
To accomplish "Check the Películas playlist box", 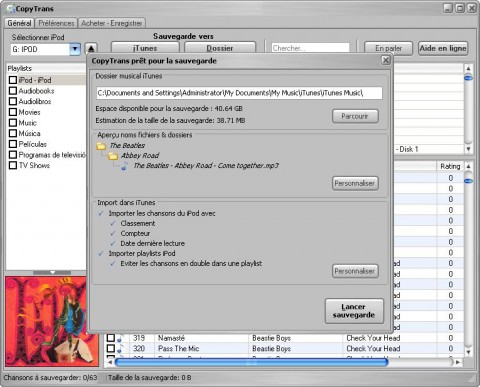I will (x=13, y=144).
